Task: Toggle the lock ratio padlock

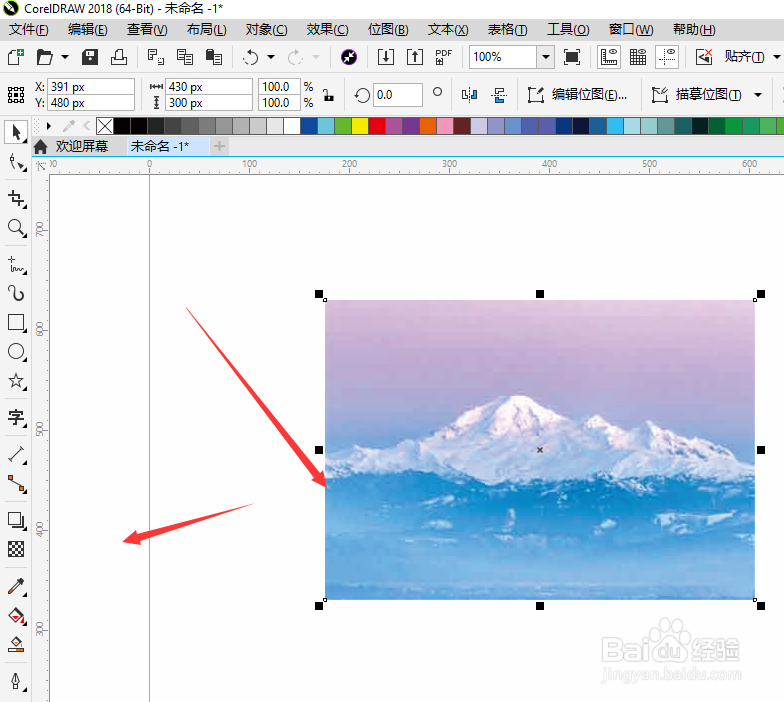Action: [x=328, y=94]
